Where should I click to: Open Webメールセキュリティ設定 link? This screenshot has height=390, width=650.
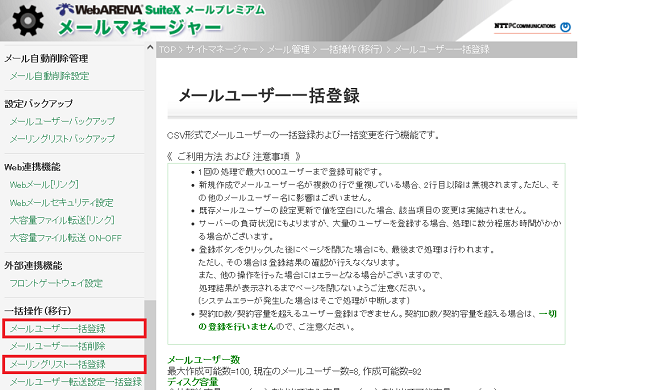click(x=61, y=203)
